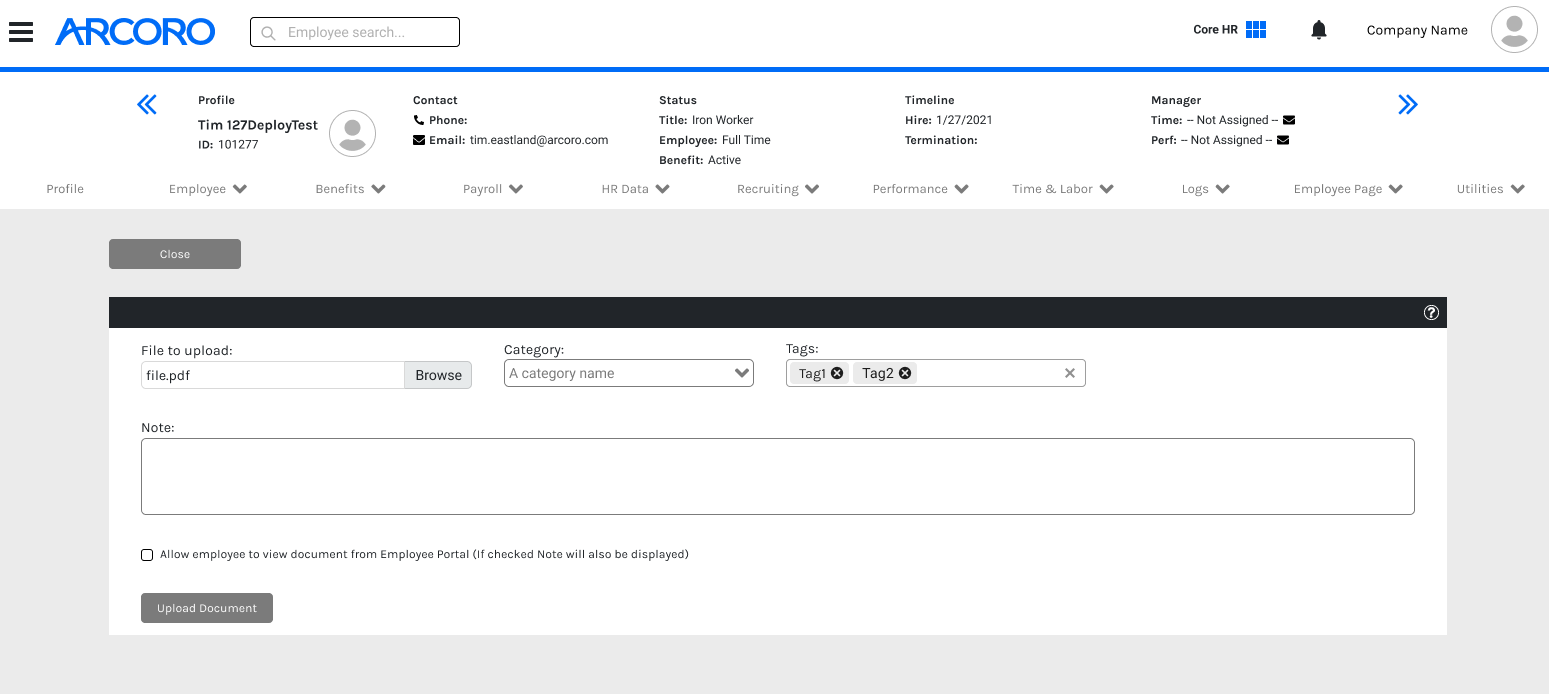
Task: Open help question mark icon
Action: [x=1431, y=313]
